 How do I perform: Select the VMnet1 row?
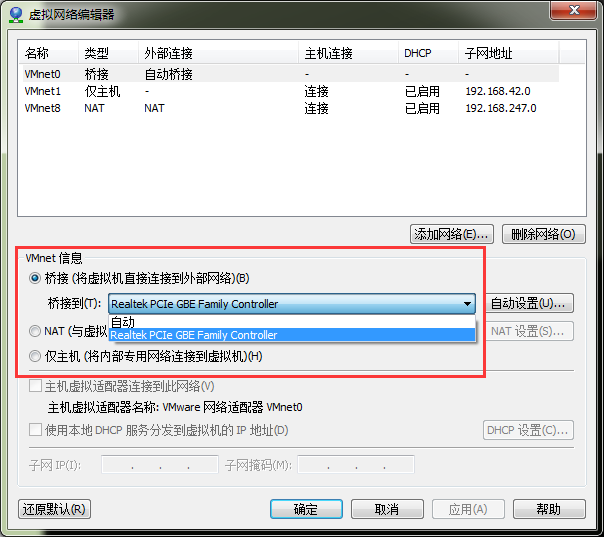pos(291,91)
